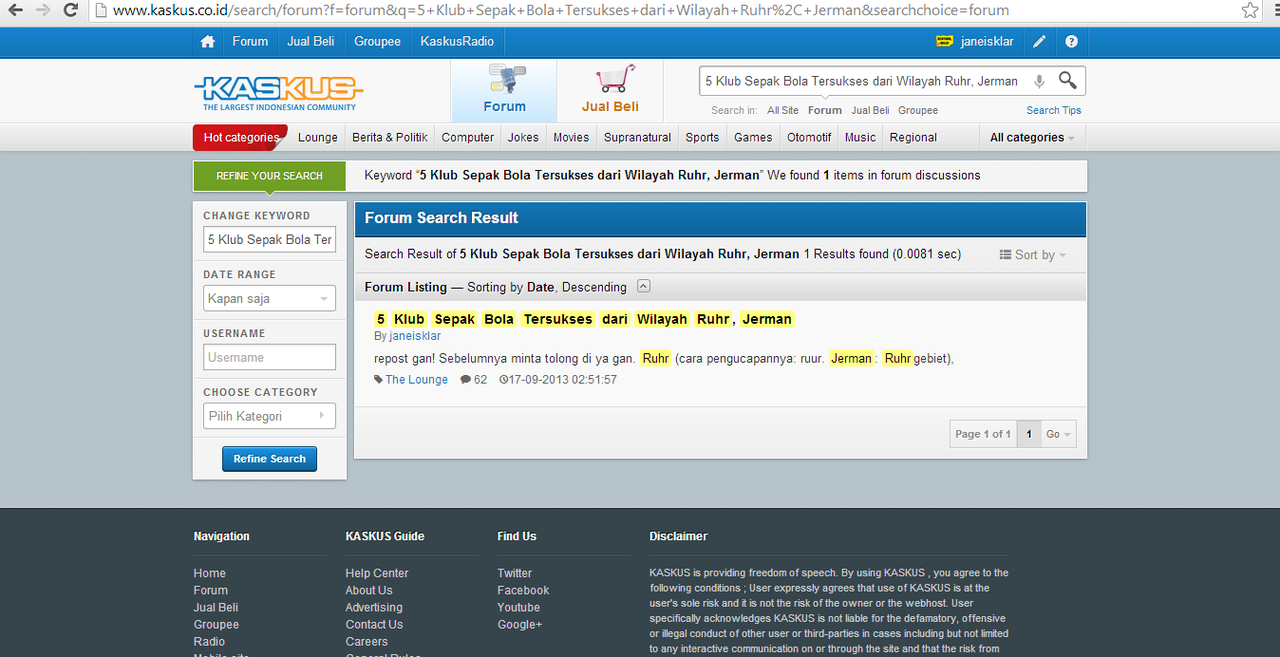Click the browser back arrow
The image size is (1280, 657).
coord(15,10)
